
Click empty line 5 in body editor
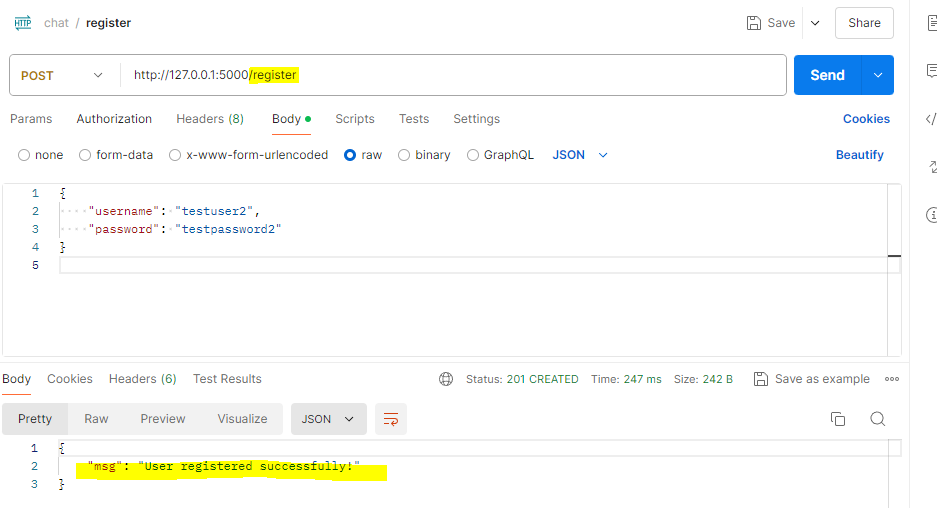click(x=479, y=265)
